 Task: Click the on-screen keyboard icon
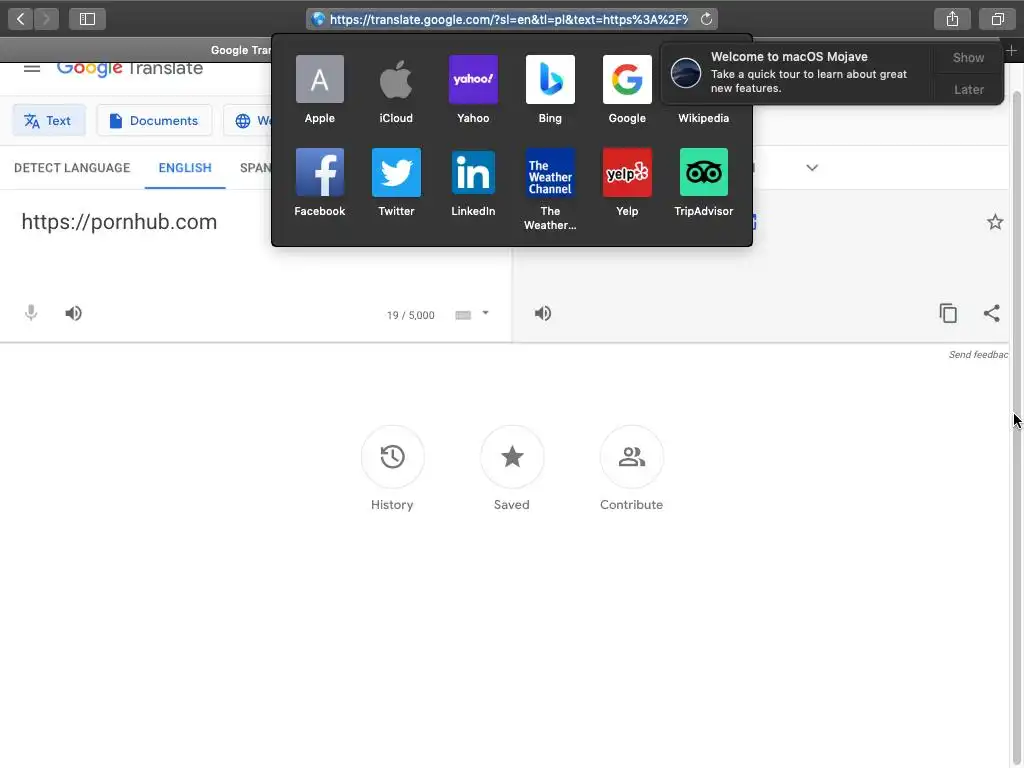click(x=463, y=315)
